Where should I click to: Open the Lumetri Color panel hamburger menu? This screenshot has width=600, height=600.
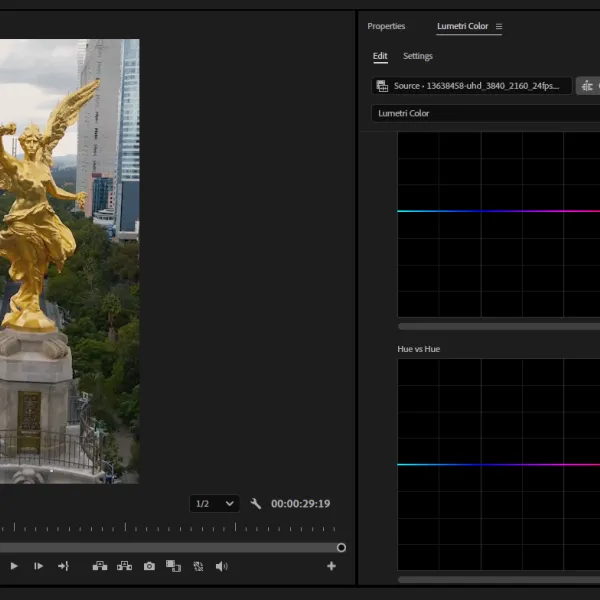(499, 26)
